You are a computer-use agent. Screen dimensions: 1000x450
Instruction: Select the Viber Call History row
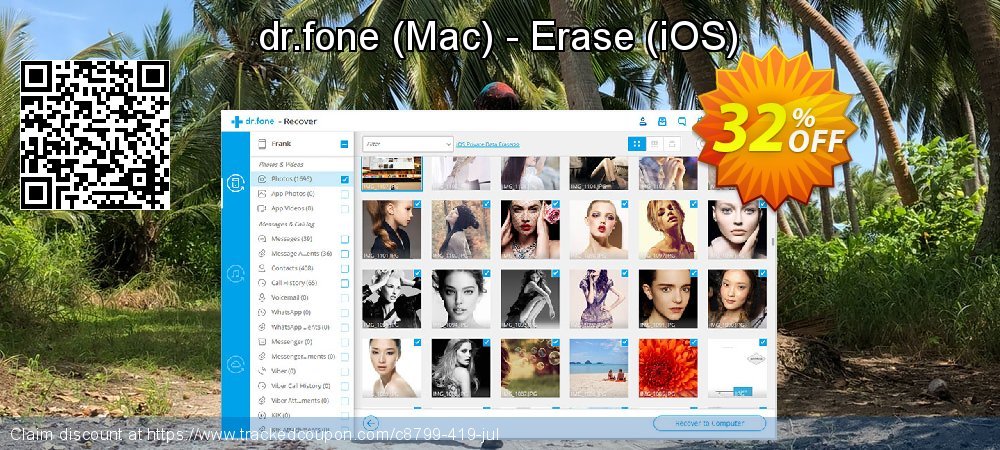point(302,386)
